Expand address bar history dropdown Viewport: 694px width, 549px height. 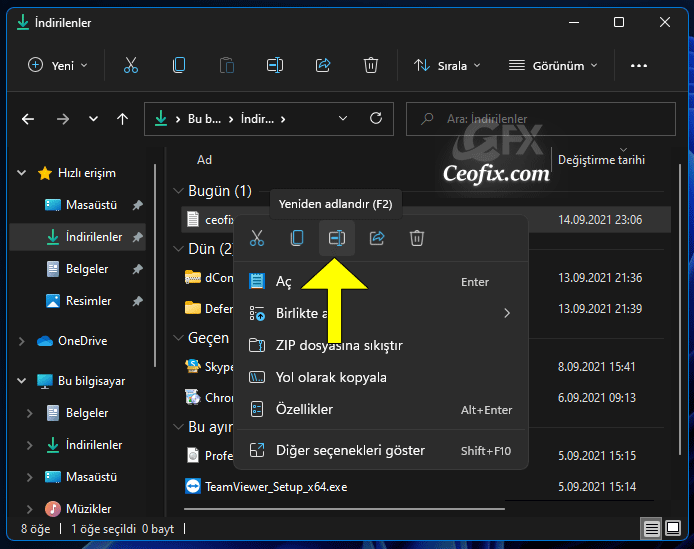click(x=343, y=118)
